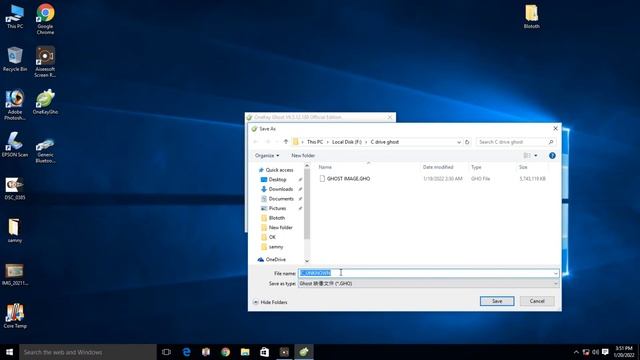Open Task View from taskbar
The image size is (640, 360).
point(166,352)
